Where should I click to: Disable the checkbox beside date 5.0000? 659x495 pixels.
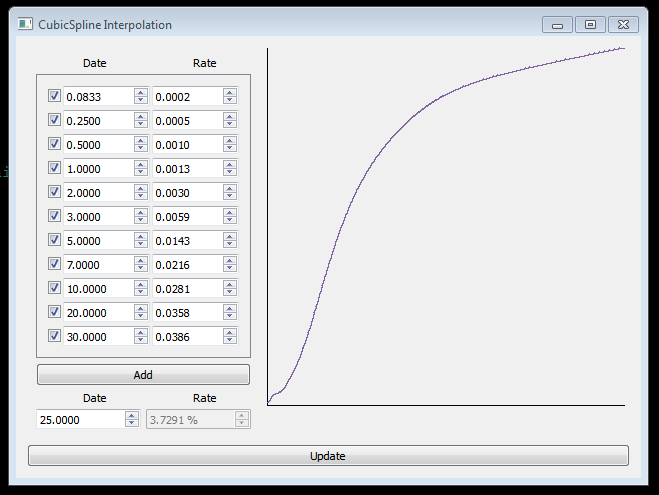pyautogui.click(x=54, y=240)
